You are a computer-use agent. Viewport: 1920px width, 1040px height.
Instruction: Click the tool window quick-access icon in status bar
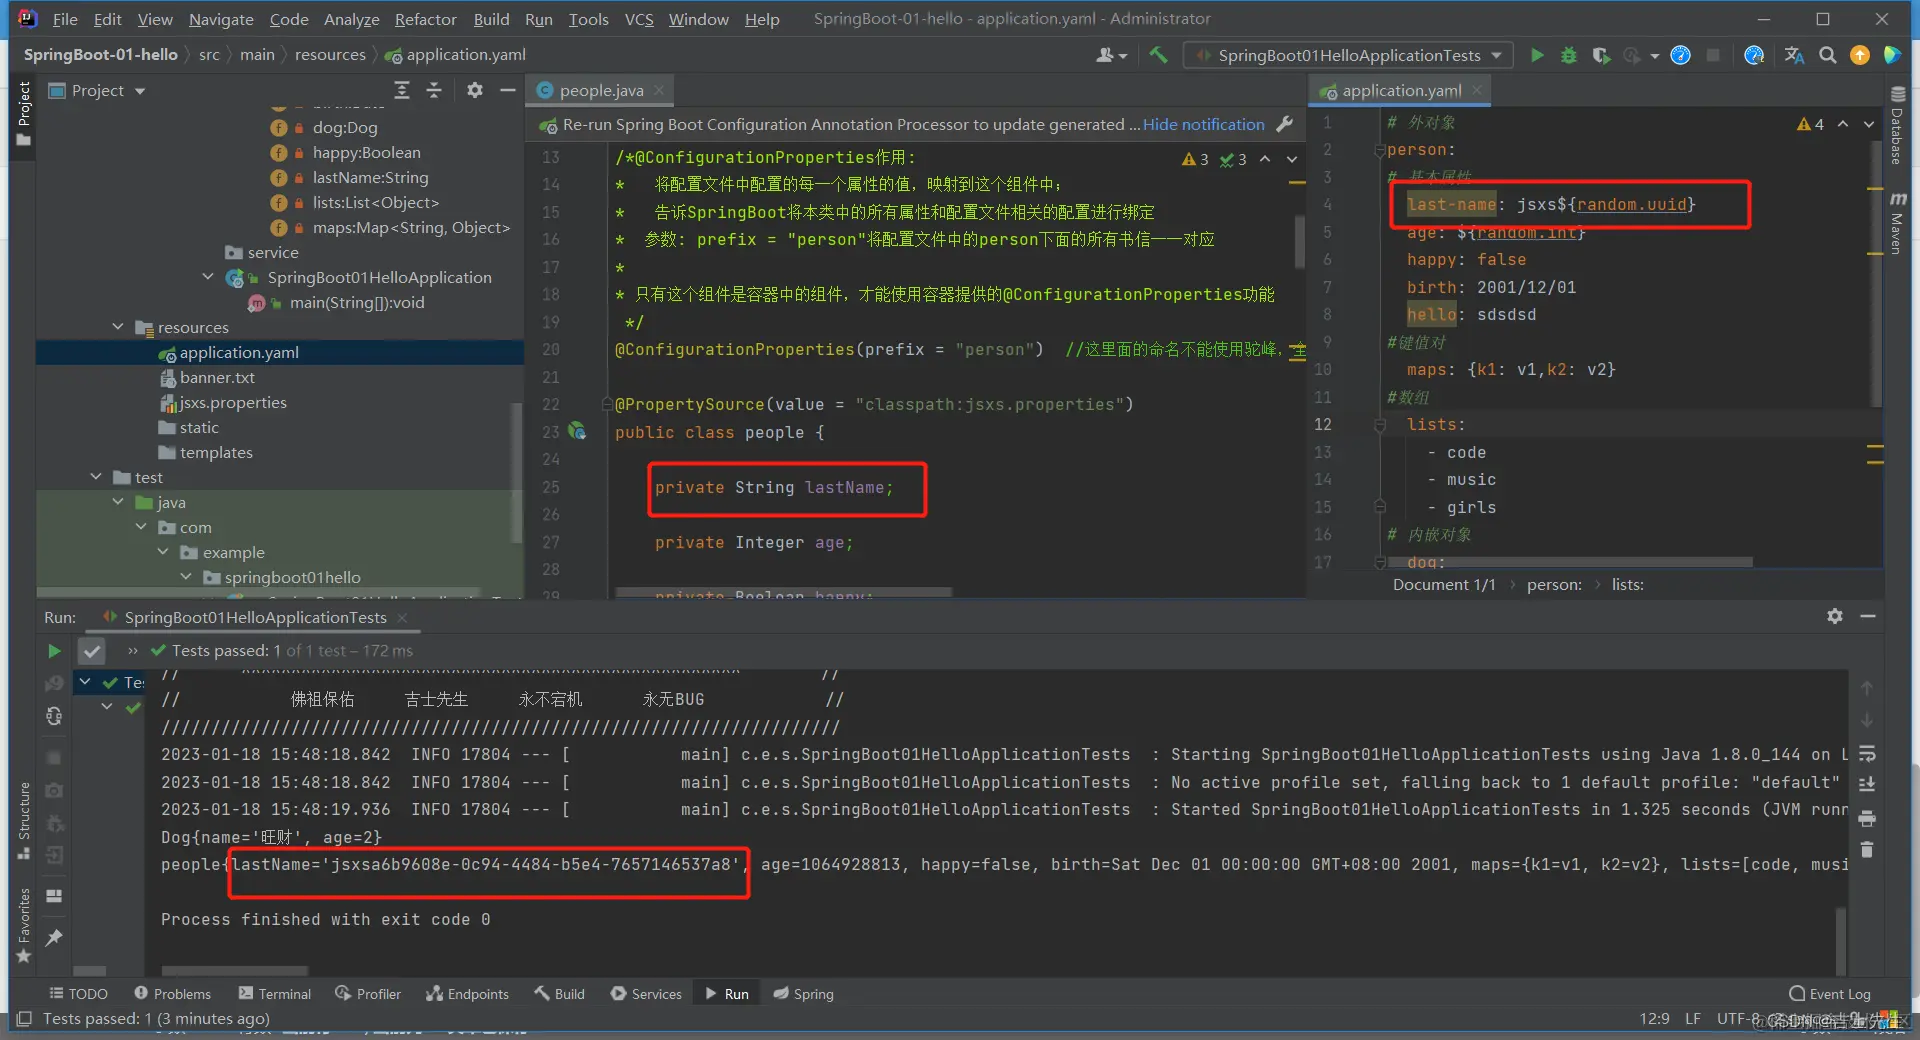(25, 1019)
